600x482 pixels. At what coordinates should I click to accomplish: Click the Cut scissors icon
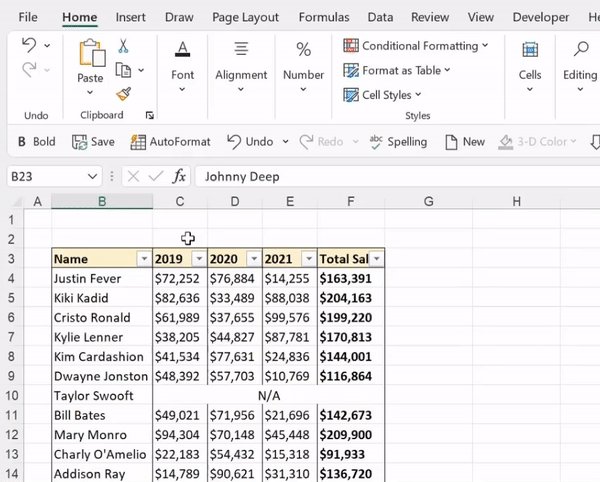point(123,46)
